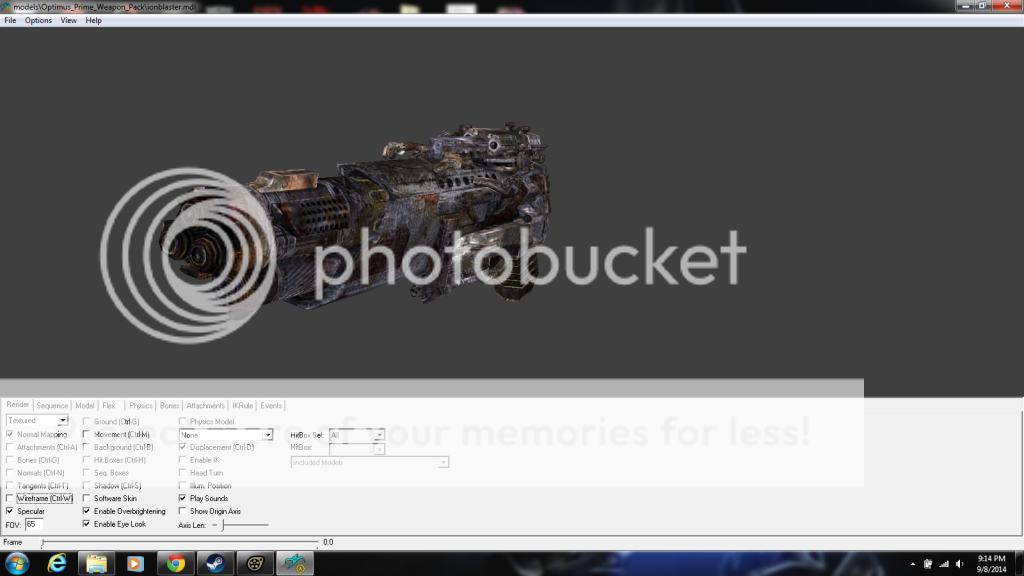Open Windows Media Player from taskbar

pos(136,563)
